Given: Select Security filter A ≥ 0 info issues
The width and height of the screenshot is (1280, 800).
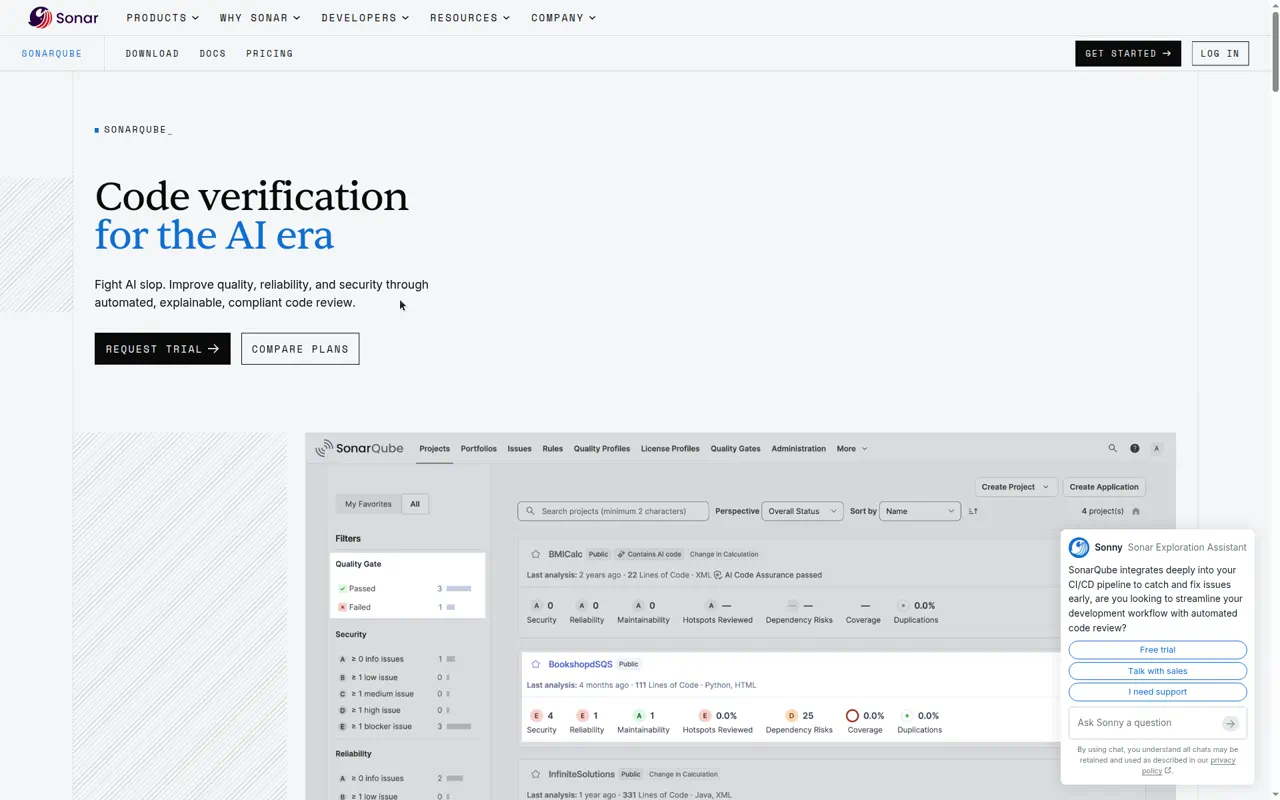Looking at the screenshot, I should [x=398, y=659].
